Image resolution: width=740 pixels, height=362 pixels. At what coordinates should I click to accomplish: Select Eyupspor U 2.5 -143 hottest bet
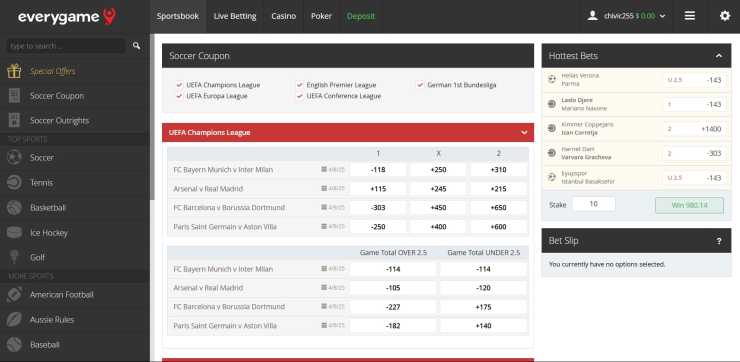point(695,178)
